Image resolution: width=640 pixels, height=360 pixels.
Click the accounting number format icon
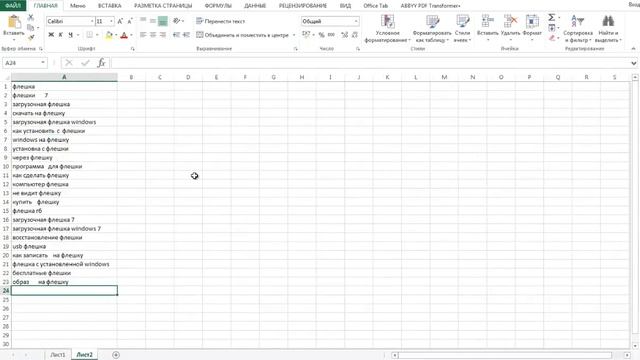[306, 35]
